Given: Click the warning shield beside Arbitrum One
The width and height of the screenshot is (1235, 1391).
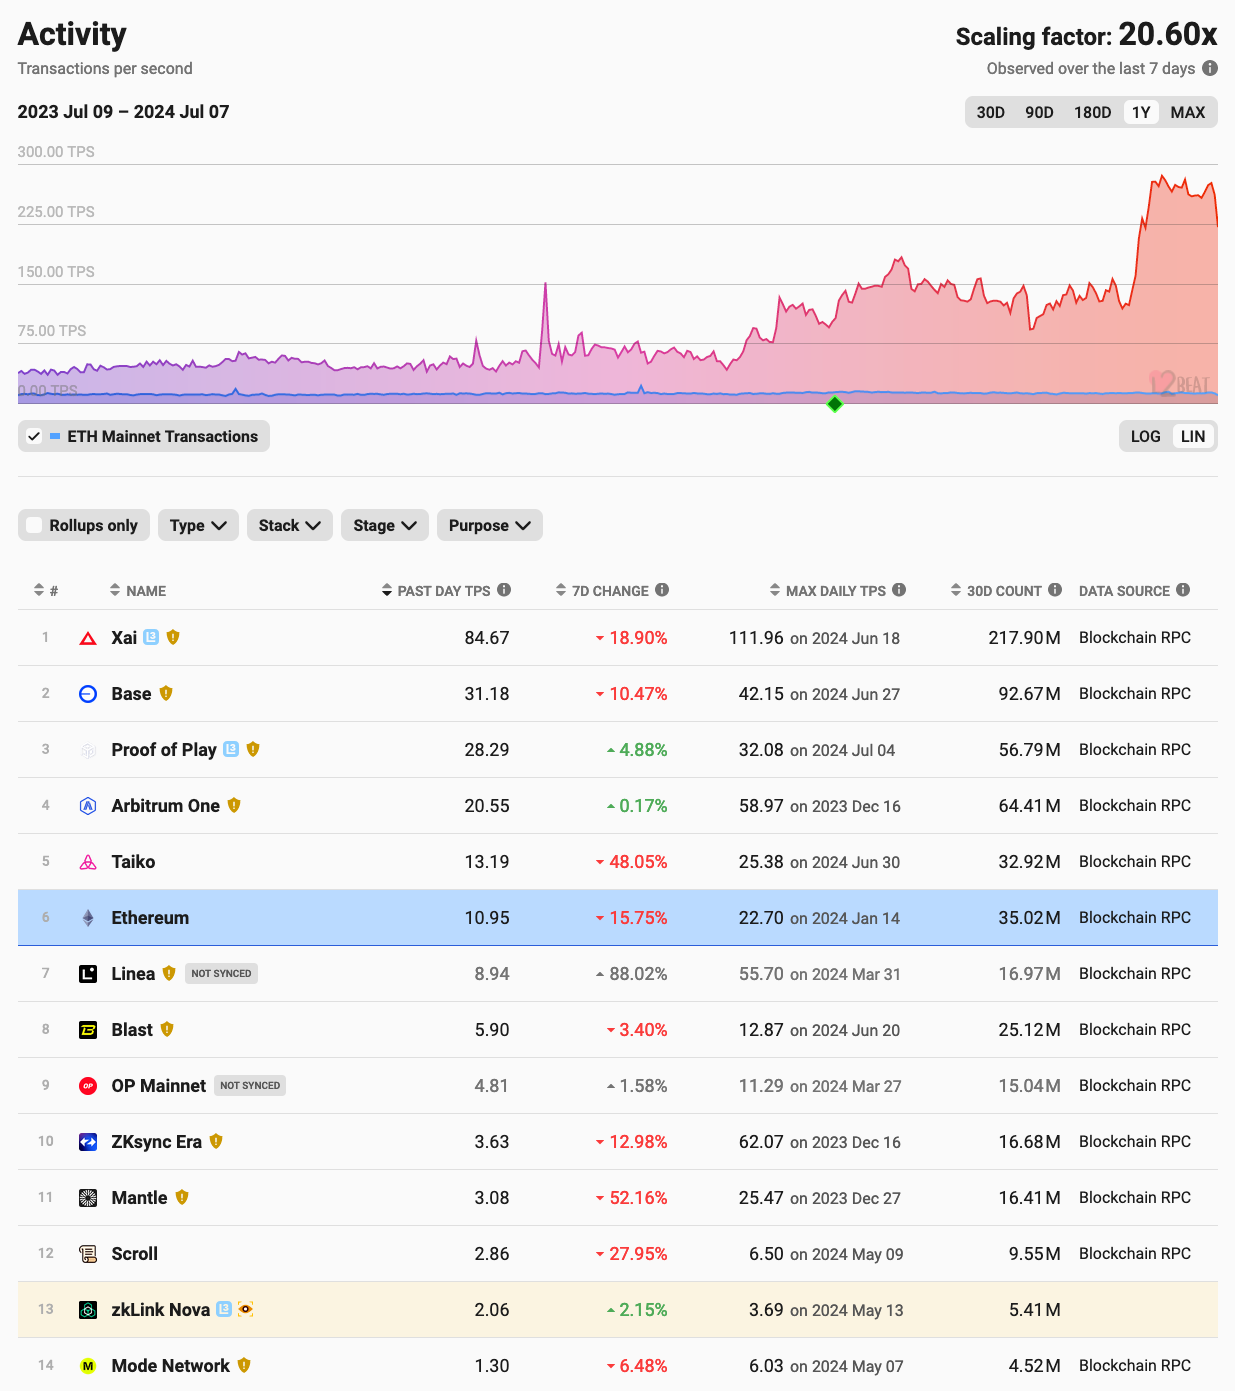Looking at the screenshot, I should (x=234, y=805).
